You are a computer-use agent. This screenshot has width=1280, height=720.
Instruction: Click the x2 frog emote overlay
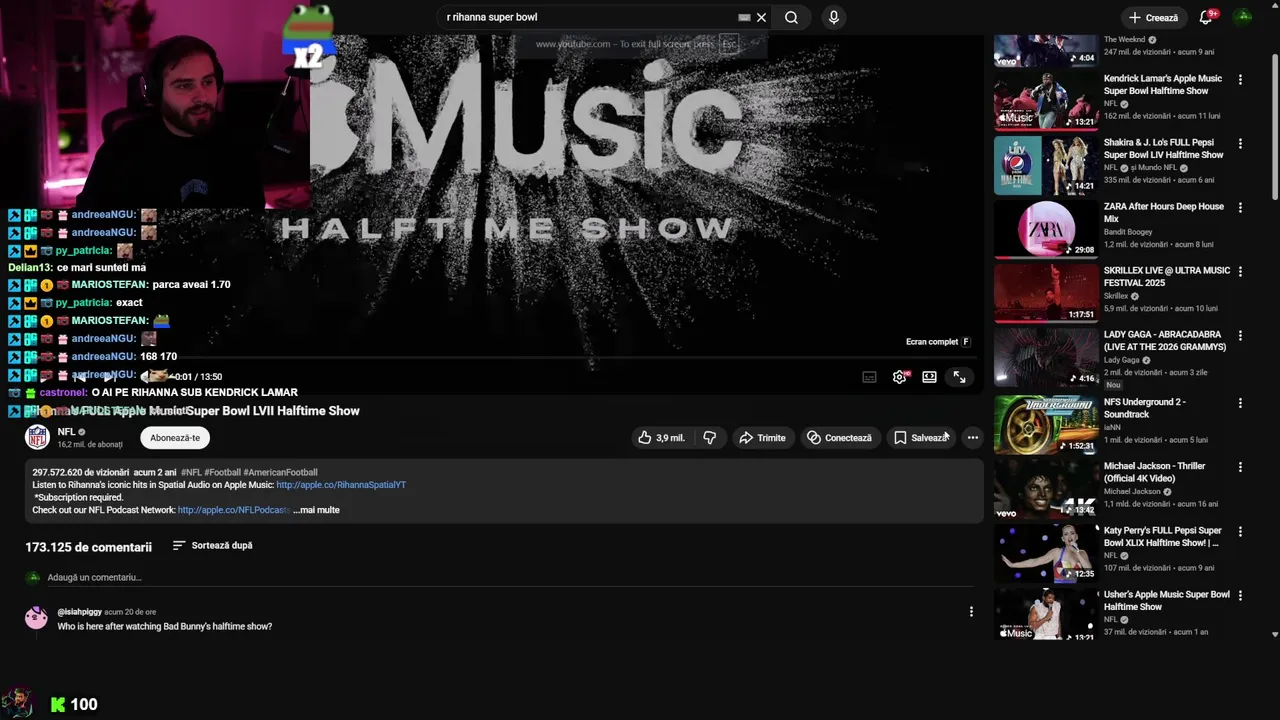pos(308,37)
